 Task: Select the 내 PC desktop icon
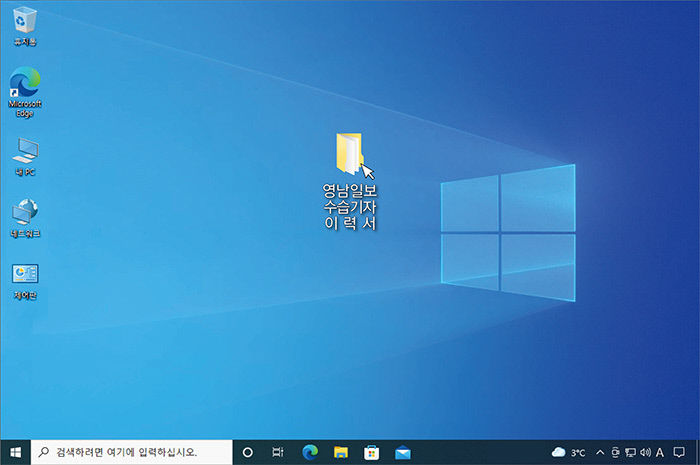click(25, 156)
